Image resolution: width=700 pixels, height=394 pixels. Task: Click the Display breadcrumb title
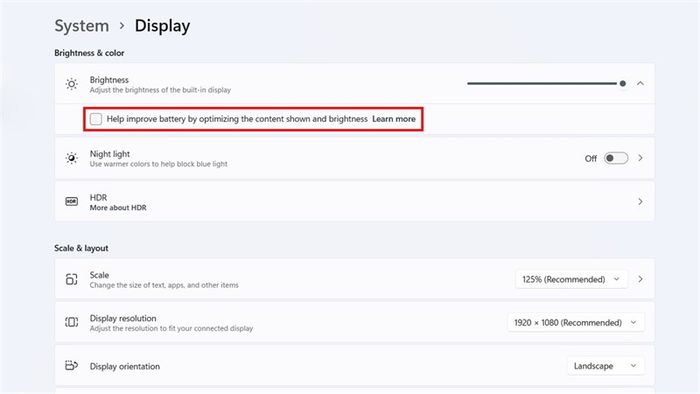tap(162, 26)
